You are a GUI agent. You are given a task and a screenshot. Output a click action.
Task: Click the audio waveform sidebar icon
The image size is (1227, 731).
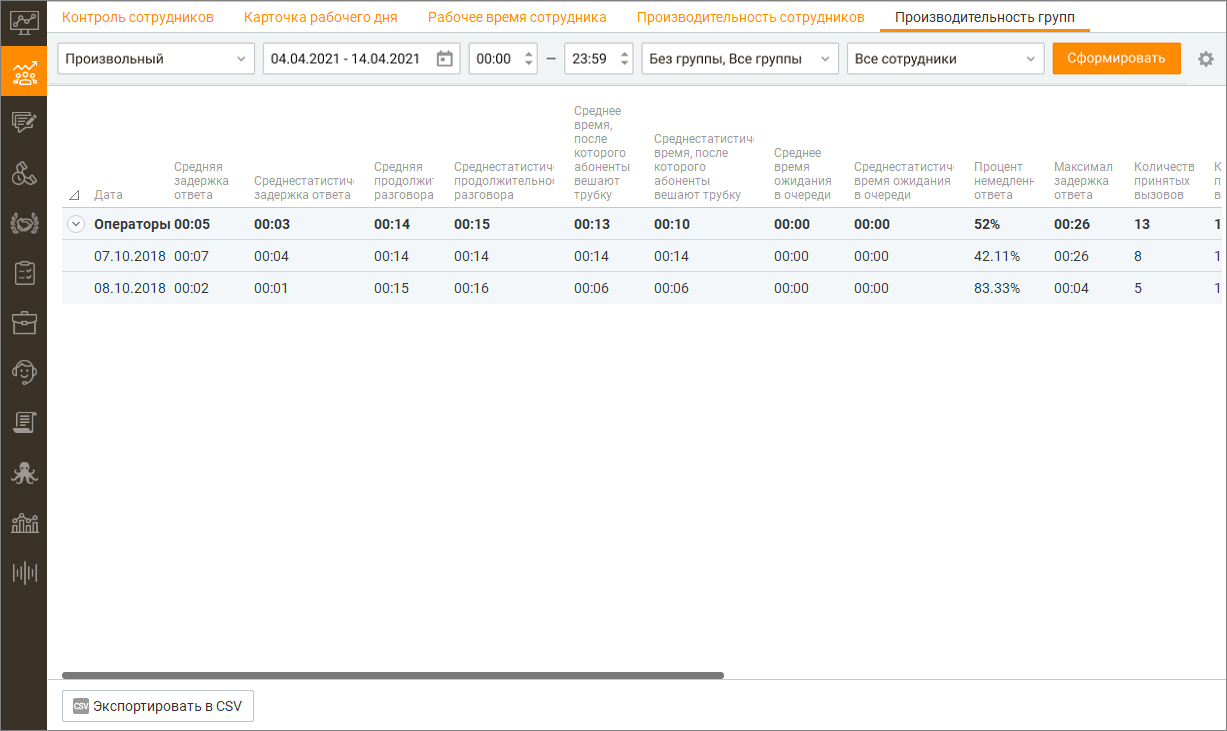point(24,572)
